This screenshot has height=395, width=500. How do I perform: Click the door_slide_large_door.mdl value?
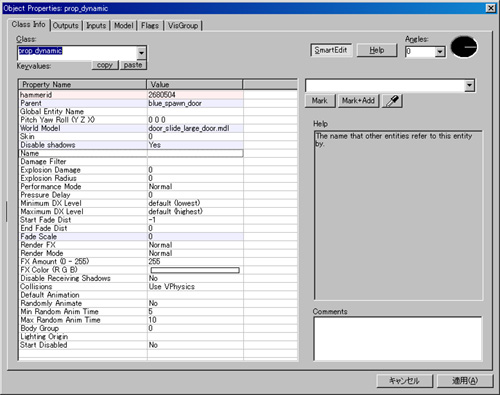[x=189, y=128]
